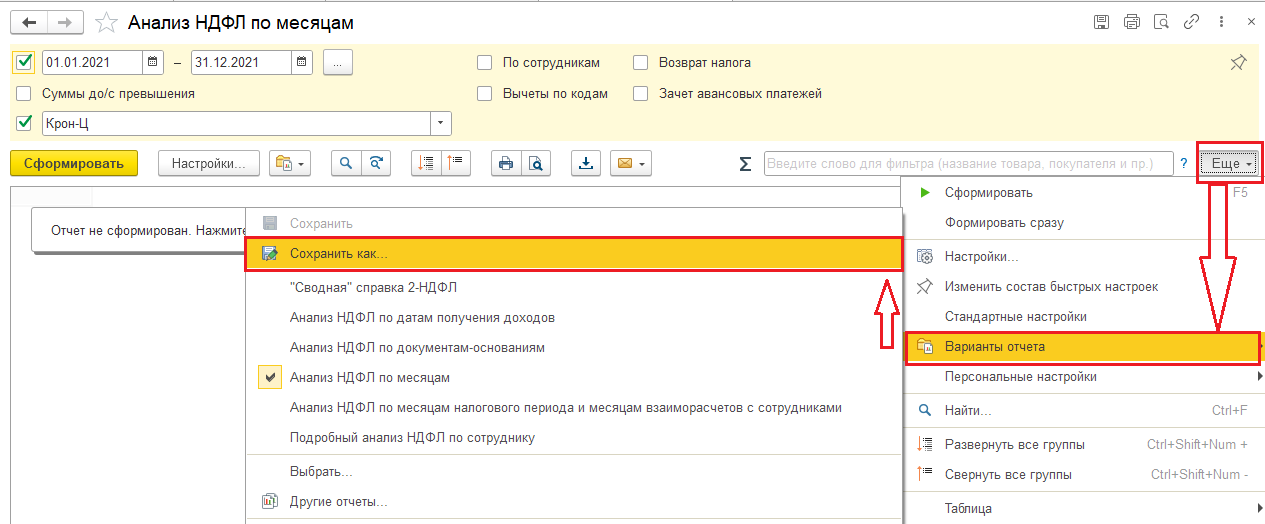Open 'Другие отчеты...' menu entry
Screen dimensions: 1265x524
coord(573,501)
